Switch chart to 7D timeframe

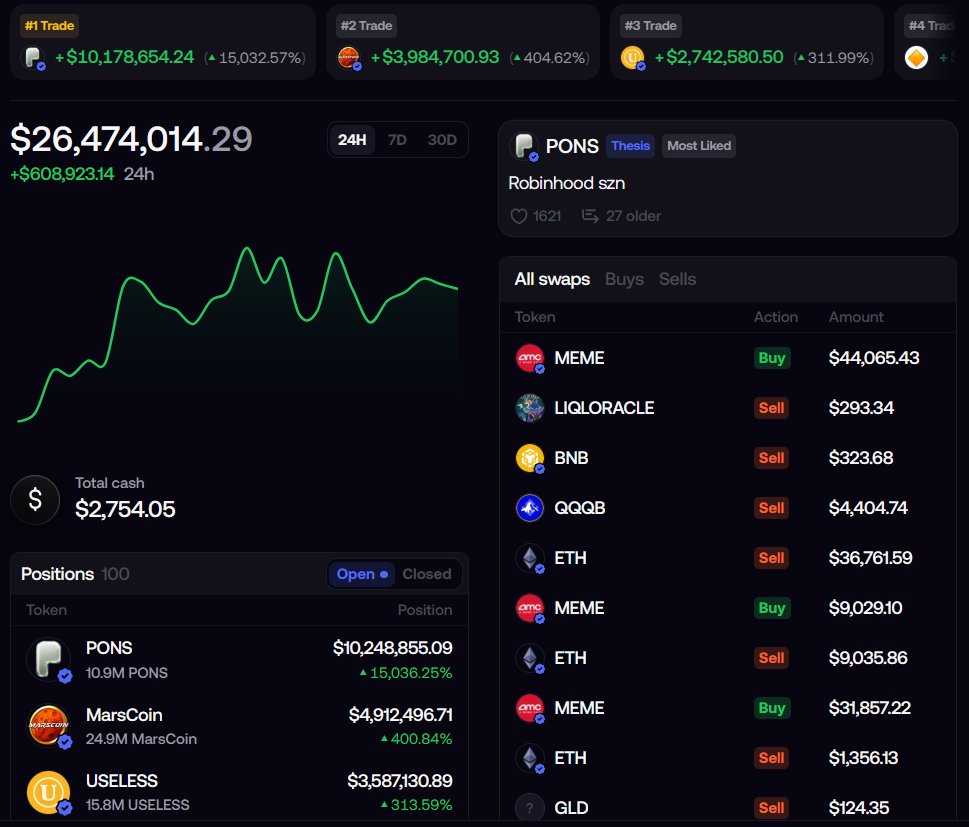click(397, 140)
